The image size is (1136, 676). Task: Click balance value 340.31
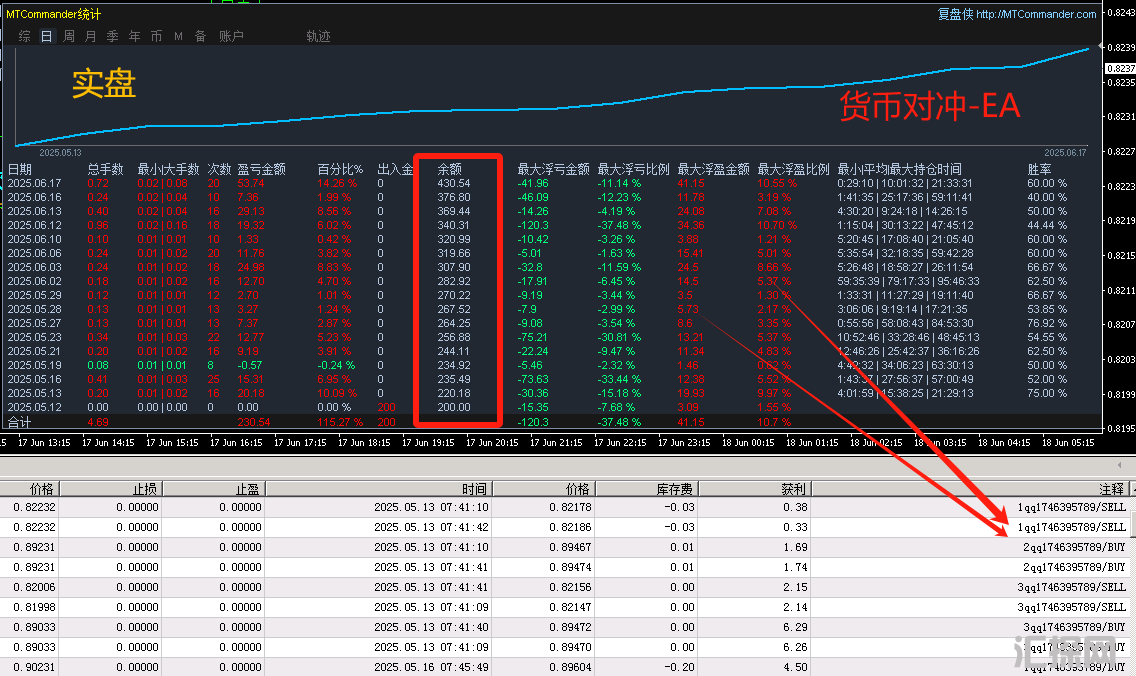[454, 225]
